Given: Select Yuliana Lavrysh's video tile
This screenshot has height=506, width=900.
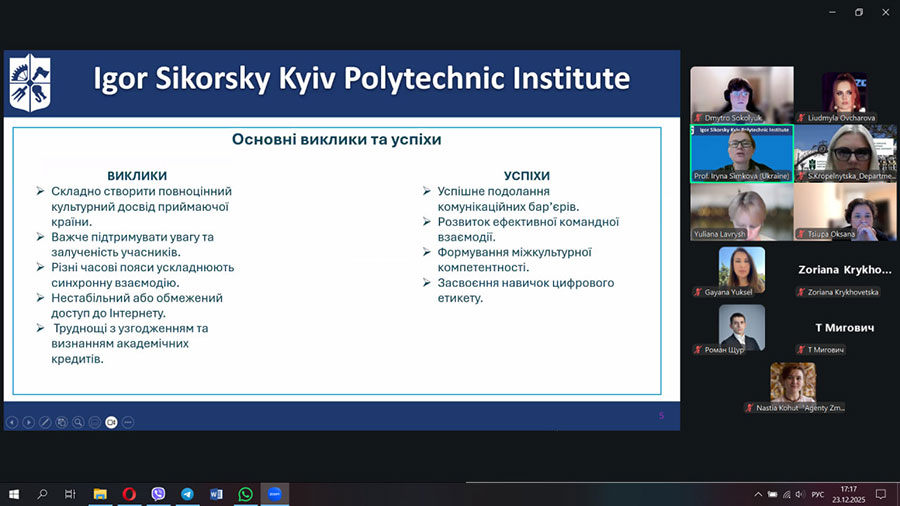Looking at the screenshot, I should 742,212.
